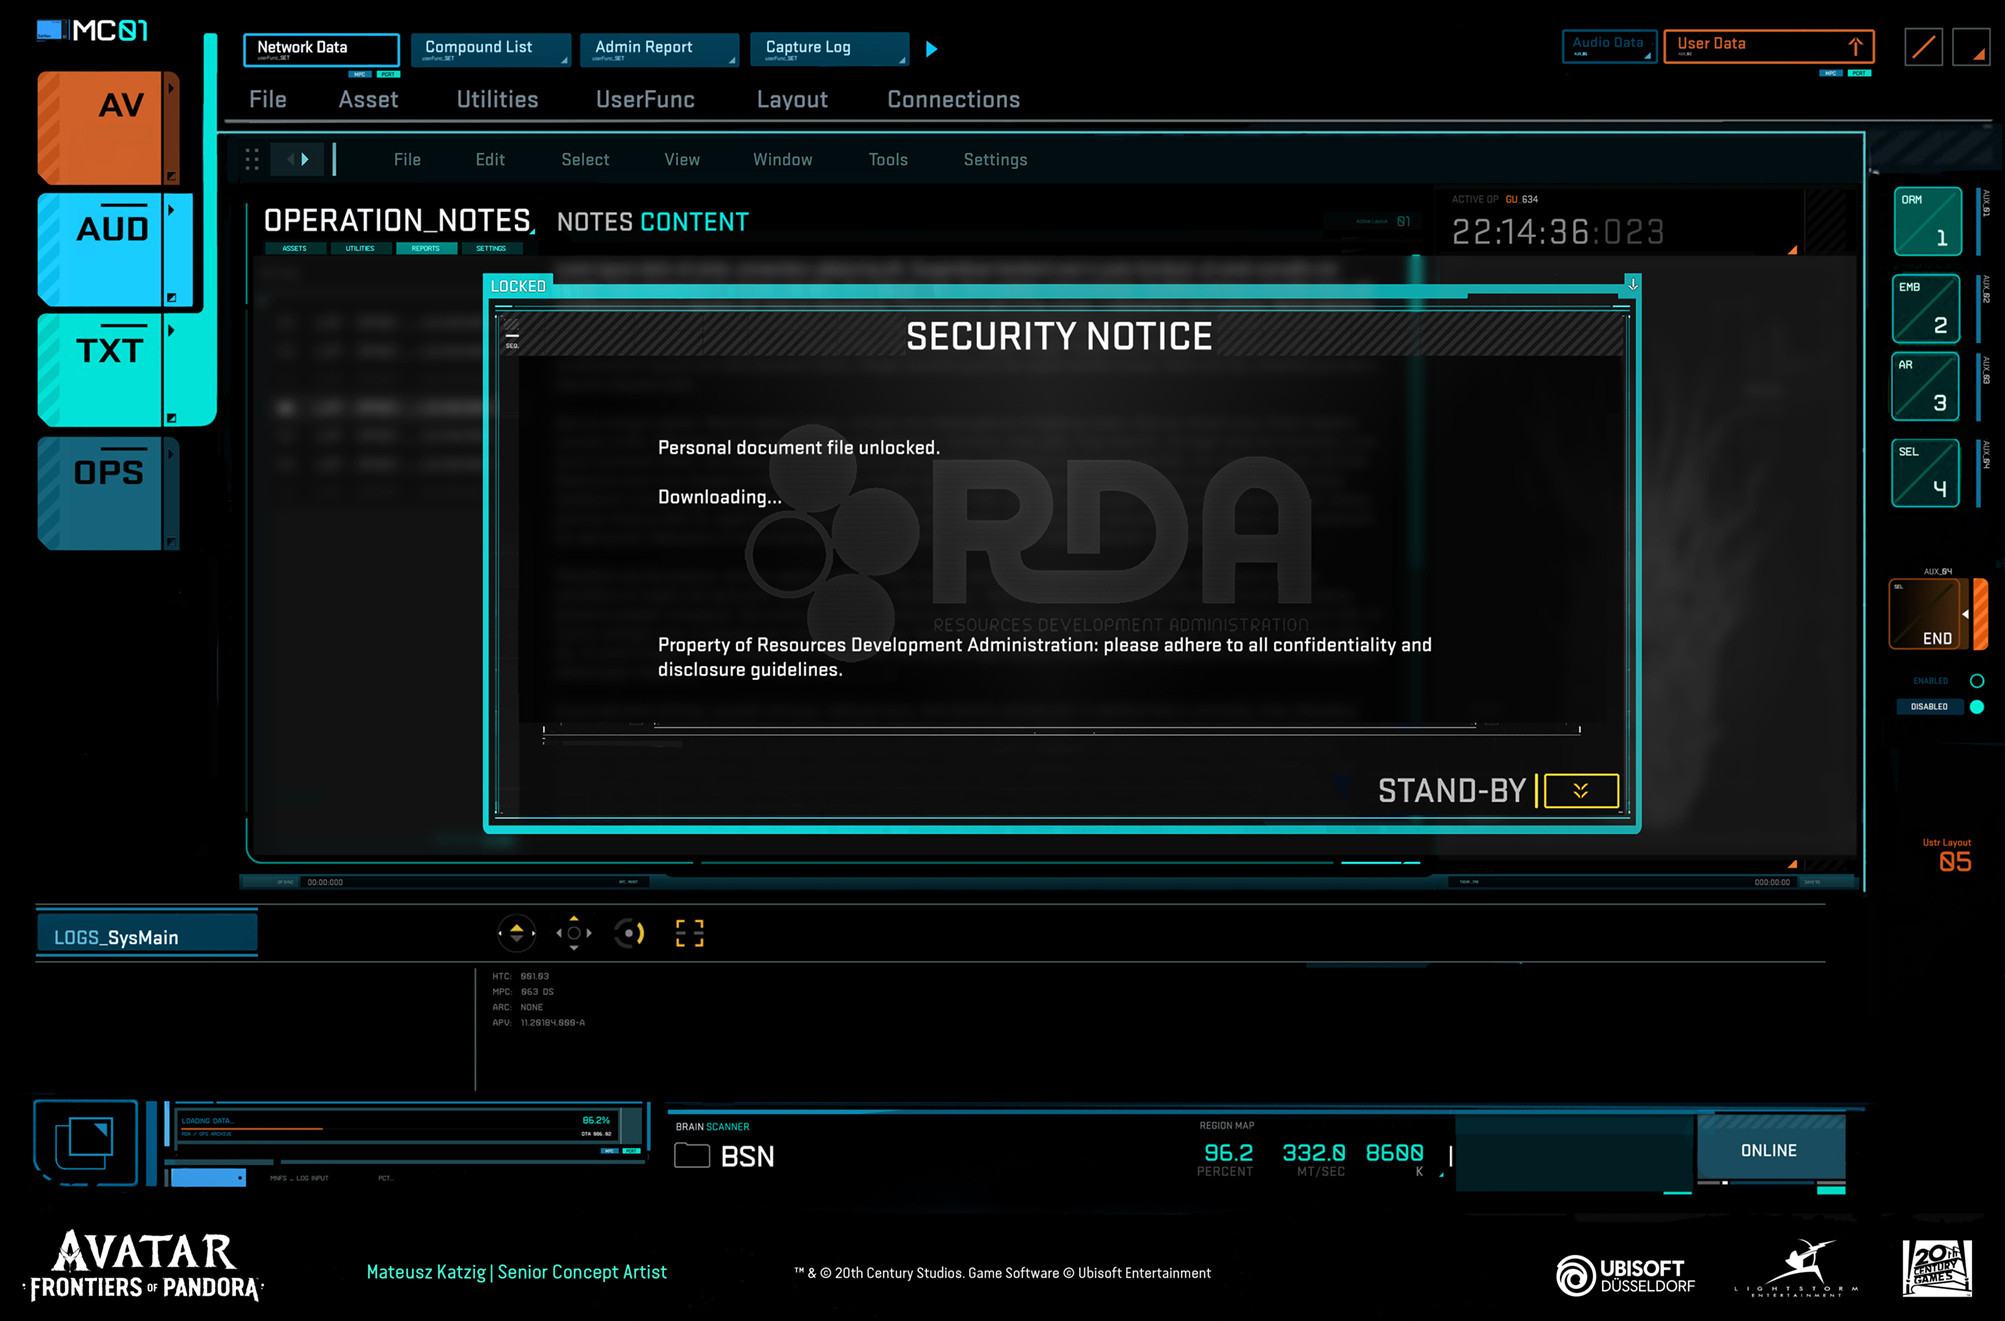The width and height of the screenshot is (2005, 1321).
Task: Open the inner View menu
Action: tap(682, 160)
